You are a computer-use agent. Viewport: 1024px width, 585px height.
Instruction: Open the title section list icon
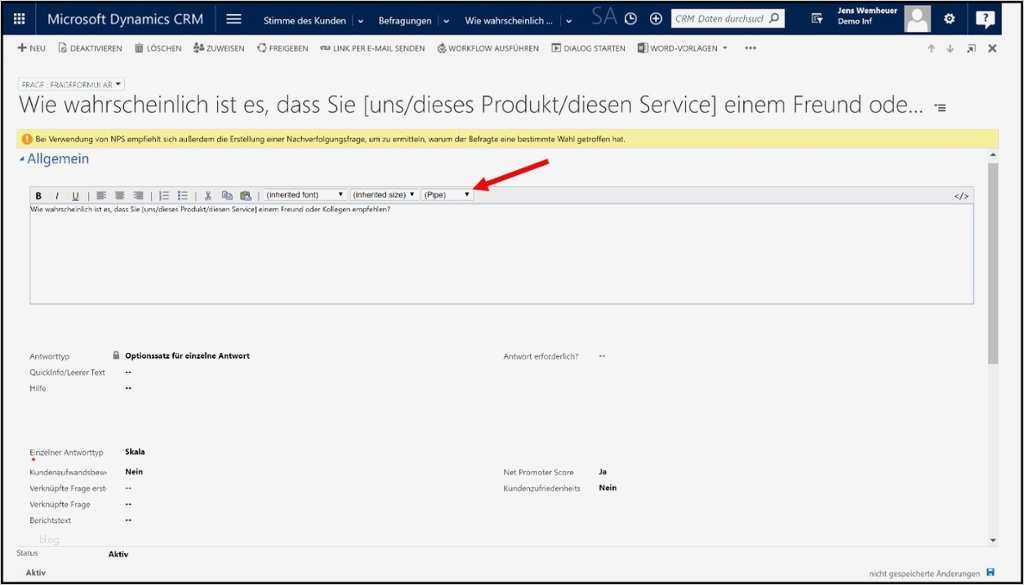click(x=940, y=107)
